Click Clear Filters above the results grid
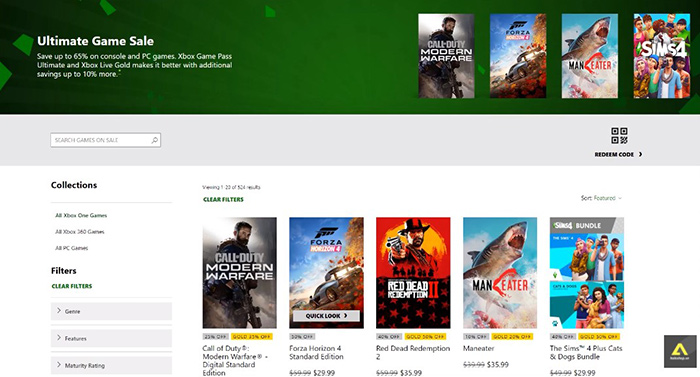The width and height of the screenshot is (700, 377). [223, 200]
